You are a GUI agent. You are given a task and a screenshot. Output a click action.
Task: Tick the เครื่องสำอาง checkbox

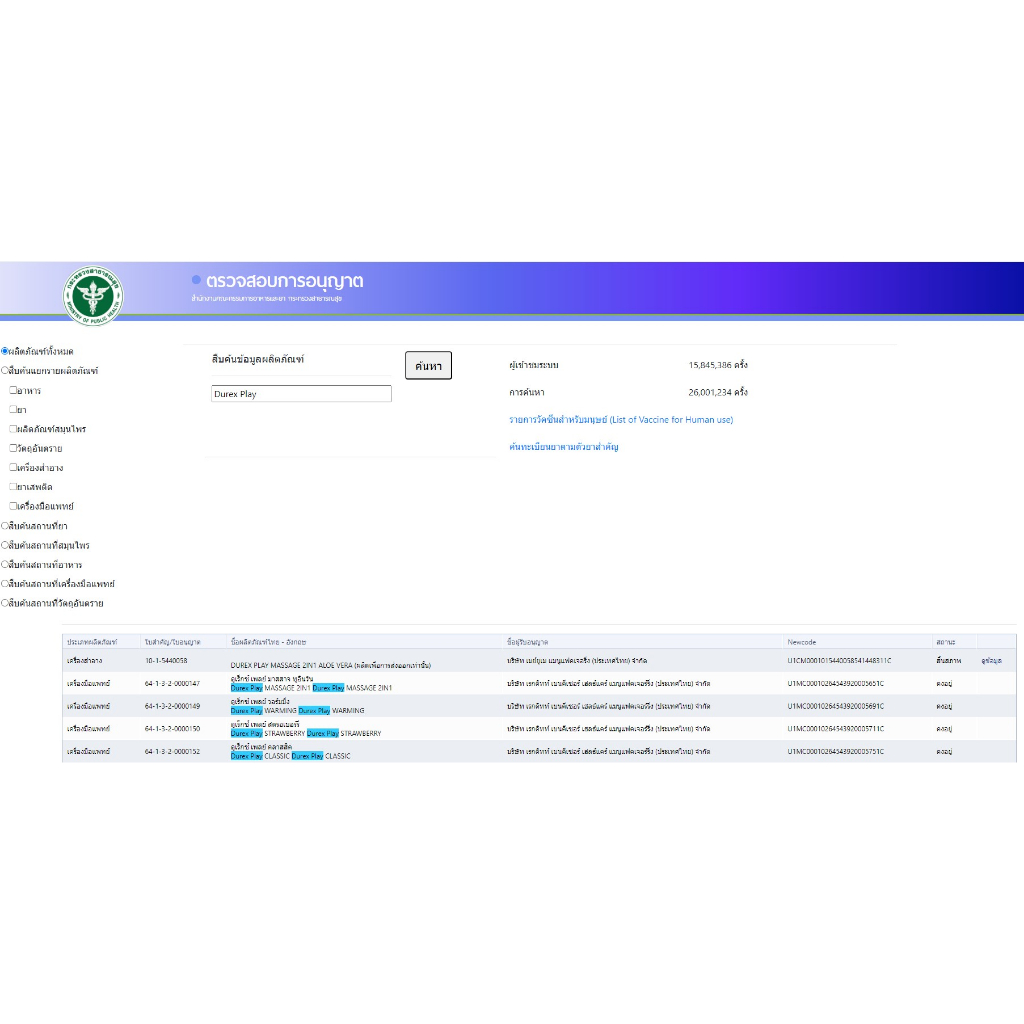coord(13,467)
